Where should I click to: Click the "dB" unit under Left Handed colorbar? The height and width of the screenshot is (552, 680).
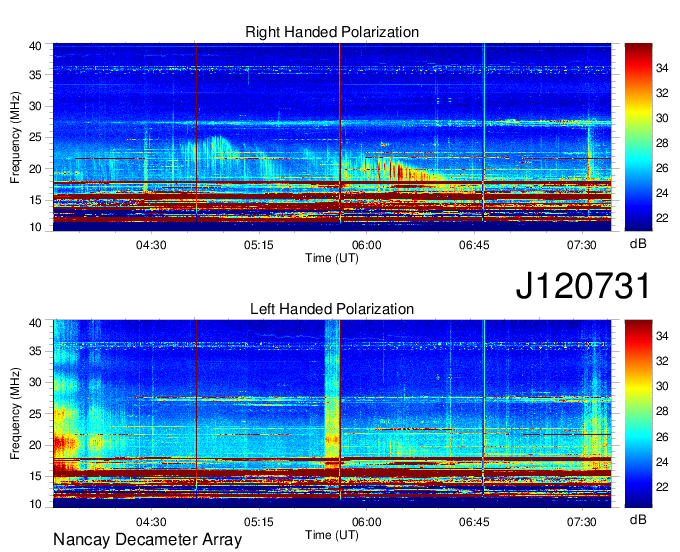[638, 520]
